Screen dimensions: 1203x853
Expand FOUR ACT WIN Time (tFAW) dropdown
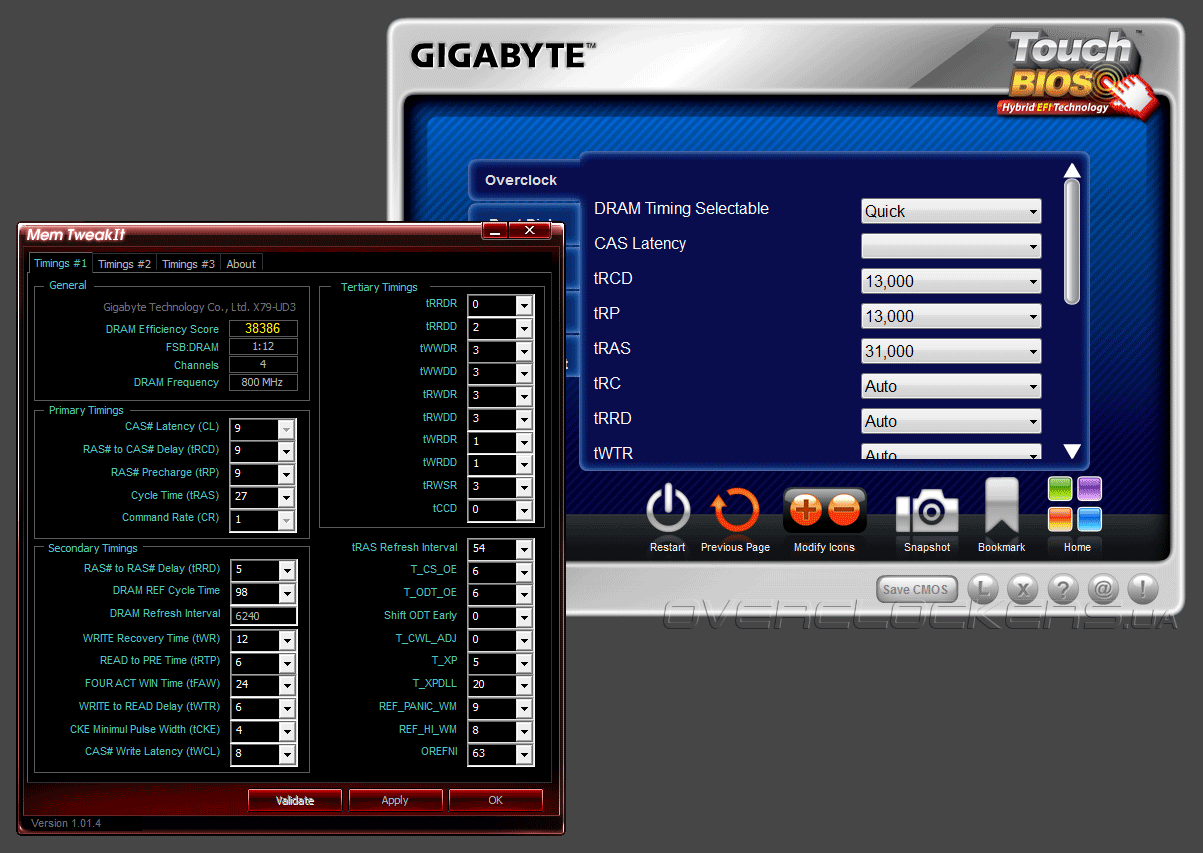coord(287,685)
